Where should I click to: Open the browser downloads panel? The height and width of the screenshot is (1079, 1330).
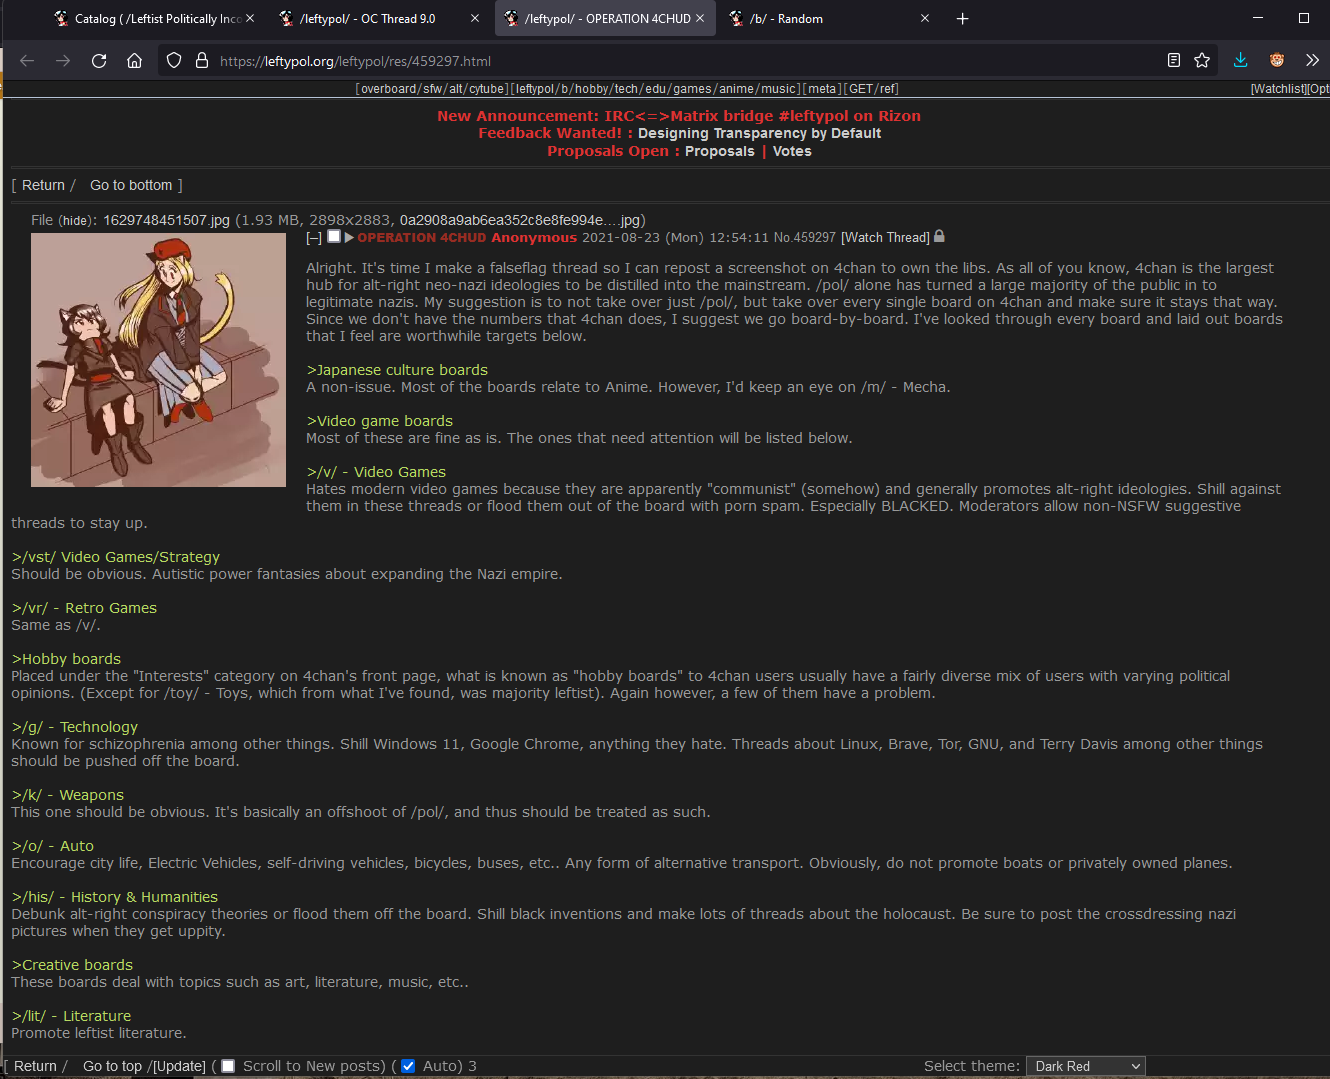point(1241,61)
